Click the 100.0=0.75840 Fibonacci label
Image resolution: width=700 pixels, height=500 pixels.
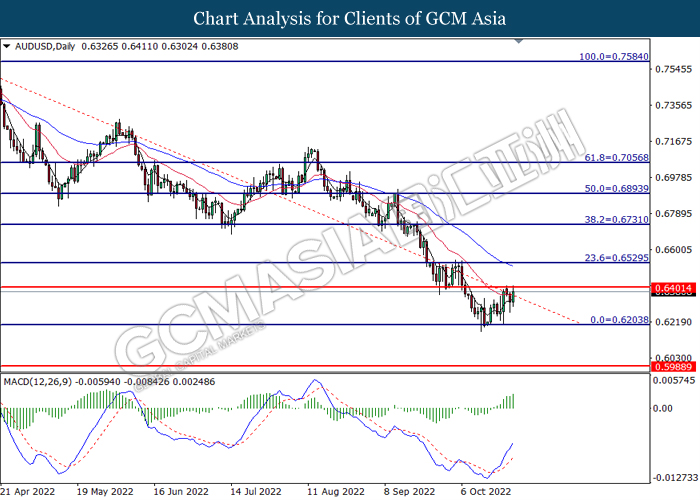[614, 57]
